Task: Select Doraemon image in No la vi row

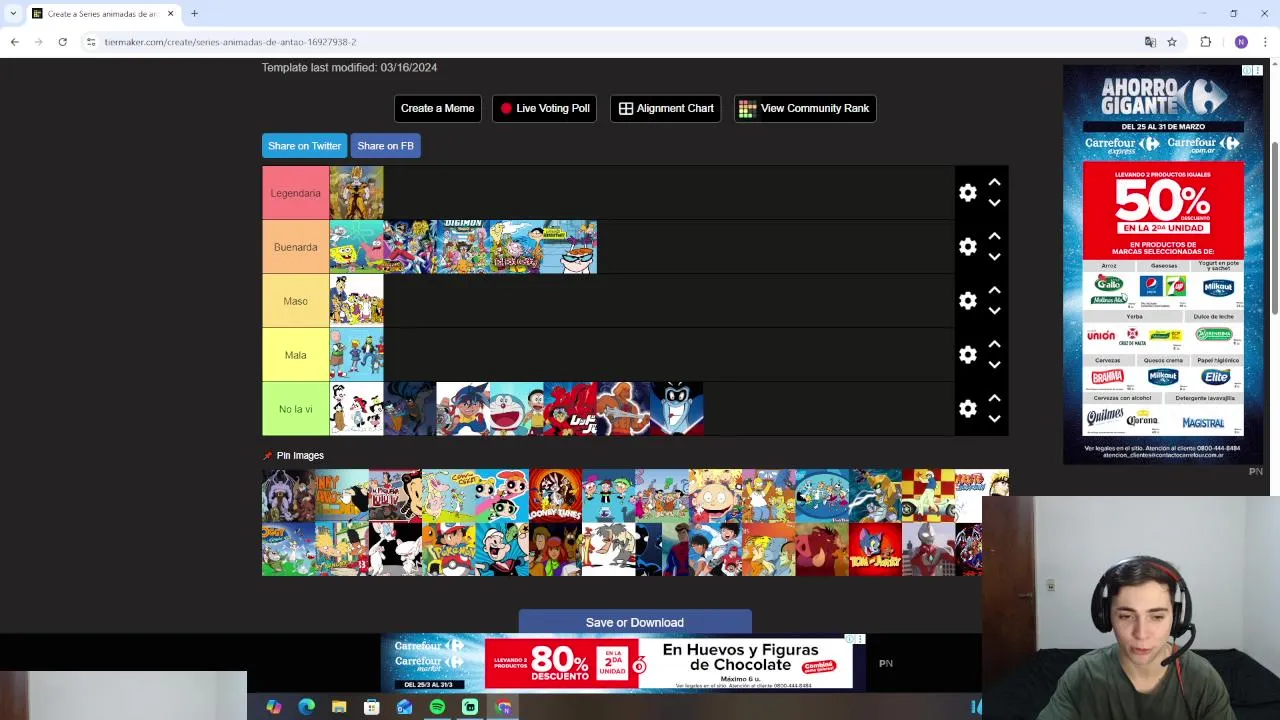Action: click(516, 409)
